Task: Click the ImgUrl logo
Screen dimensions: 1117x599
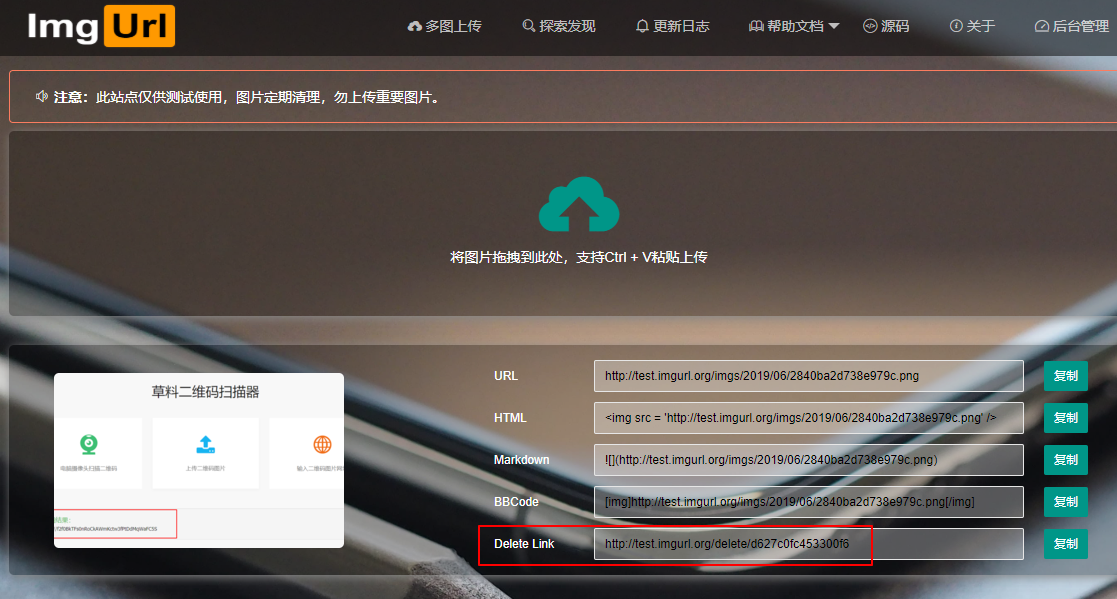Action: 101,26
